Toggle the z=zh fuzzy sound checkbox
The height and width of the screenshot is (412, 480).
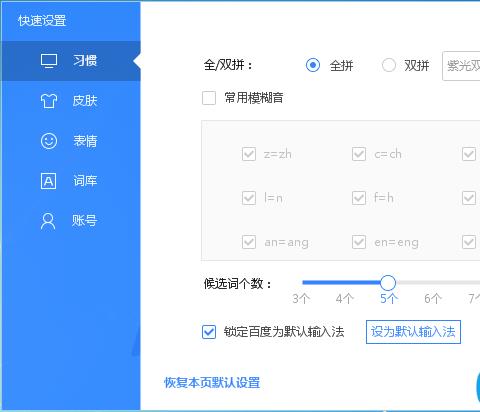click(249, 154)
